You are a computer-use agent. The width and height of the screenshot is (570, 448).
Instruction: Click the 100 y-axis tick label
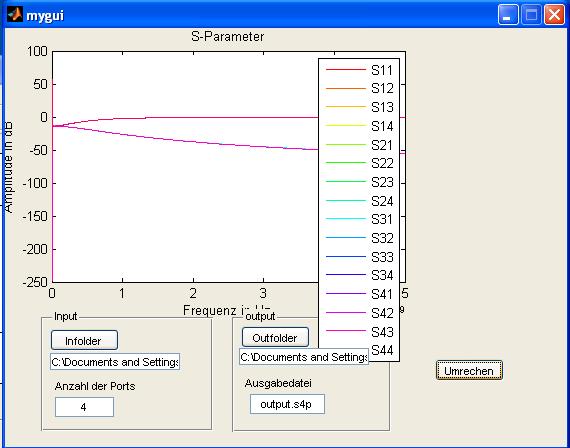click(x=37, y=51)
